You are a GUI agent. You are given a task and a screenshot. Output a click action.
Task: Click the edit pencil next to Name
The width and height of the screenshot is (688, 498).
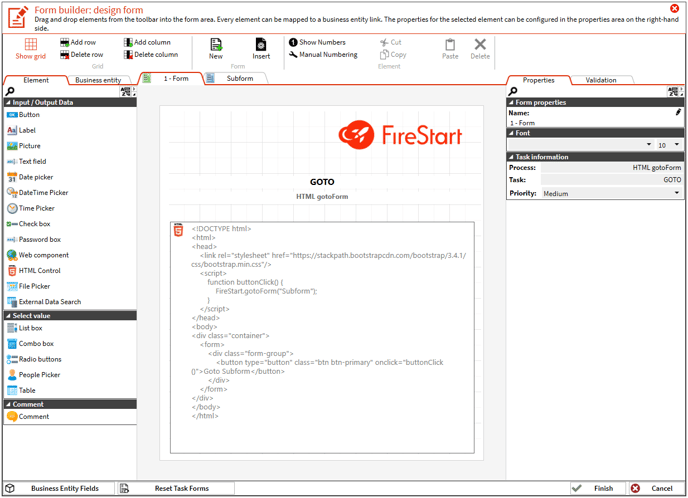pyautogui.click(x=678, y=112)
